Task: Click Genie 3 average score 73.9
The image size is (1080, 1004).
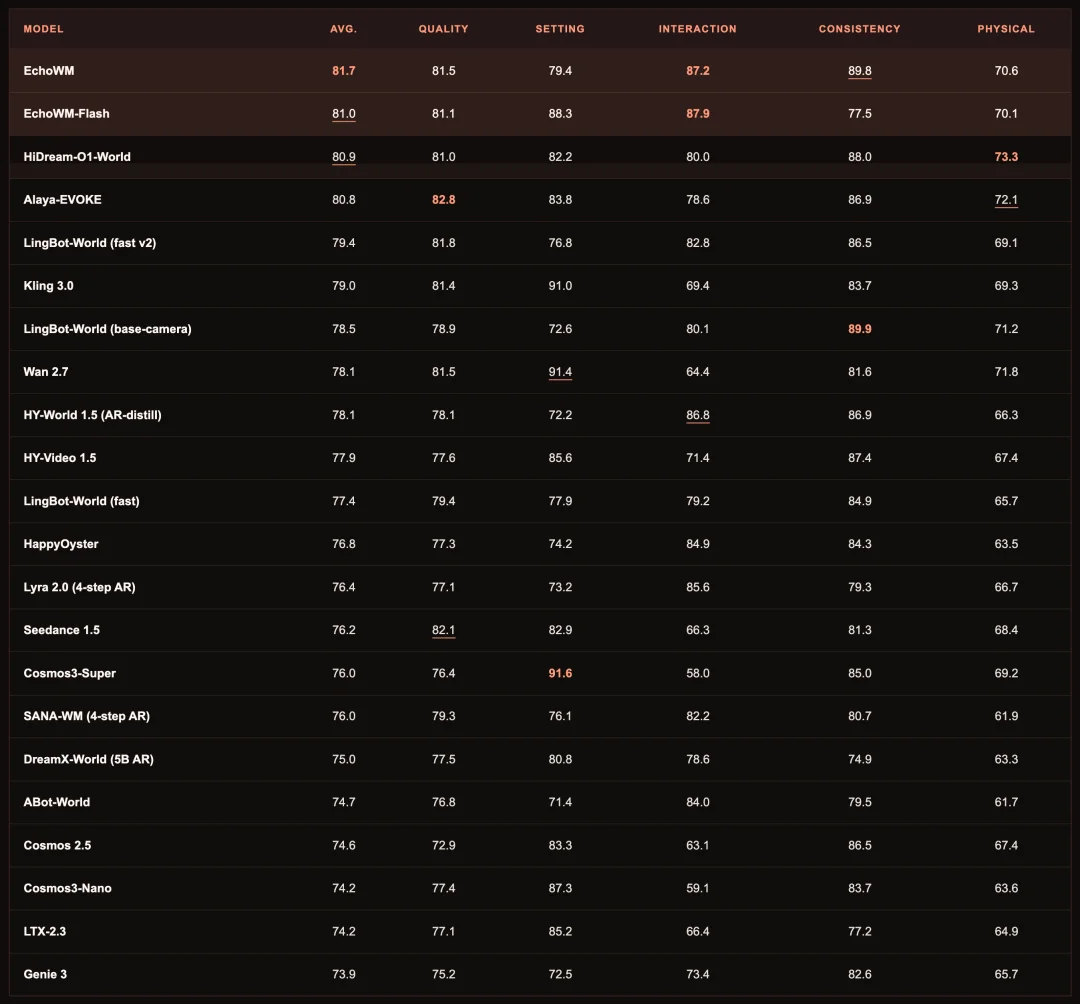Action: point(344,974)
